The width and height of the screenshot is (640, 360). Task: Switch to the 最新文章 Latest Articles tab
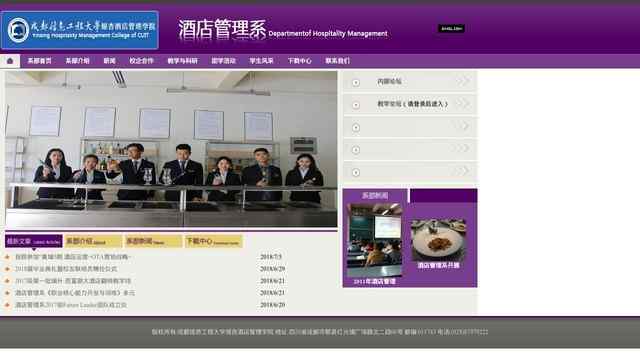pos(33,241)
